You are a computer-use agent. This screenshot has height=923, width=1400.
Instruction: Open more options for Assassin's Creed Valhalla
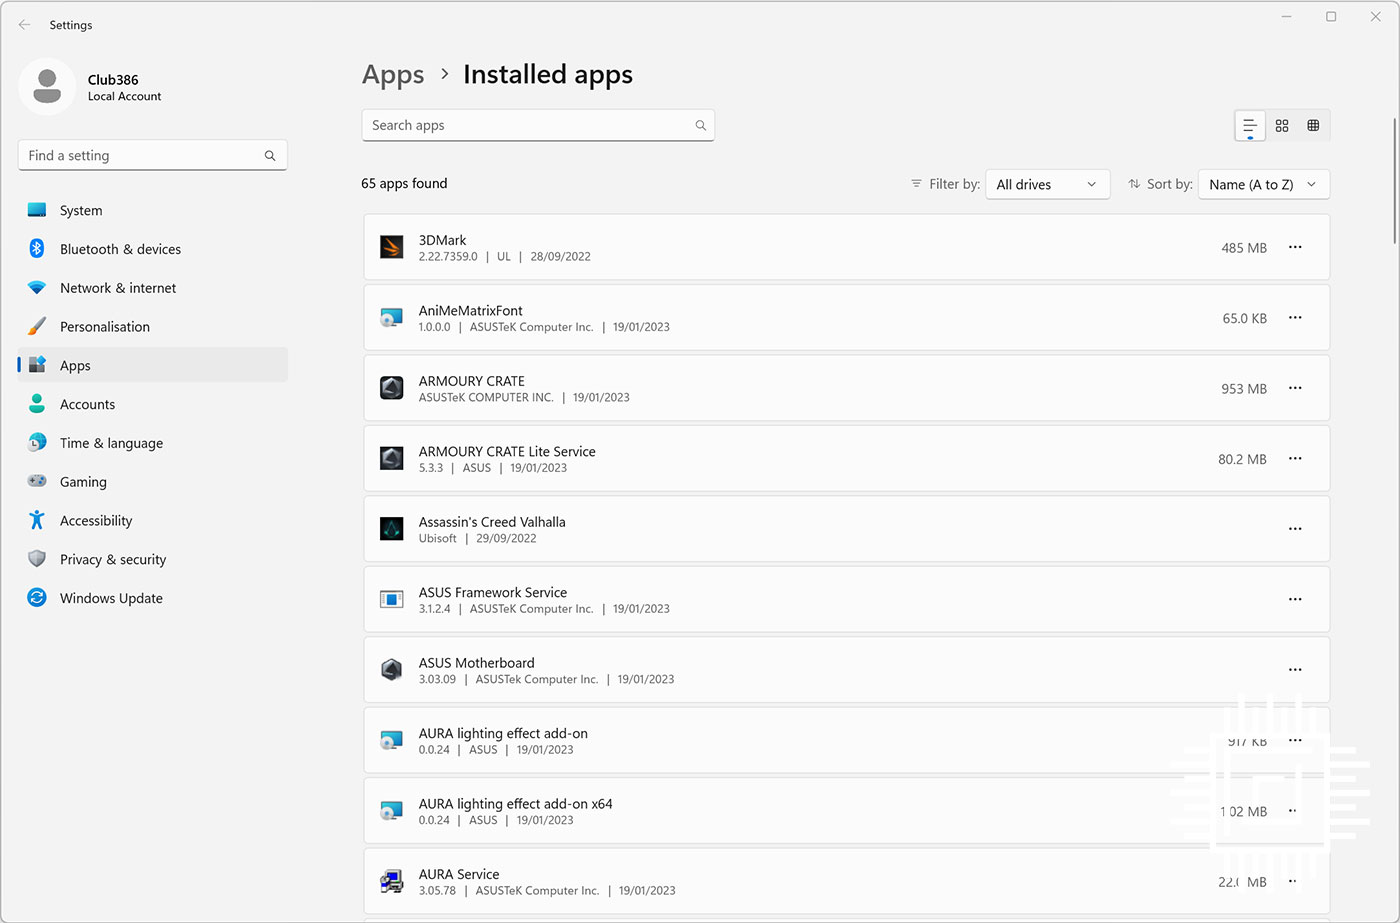(x=1295, y=529)
